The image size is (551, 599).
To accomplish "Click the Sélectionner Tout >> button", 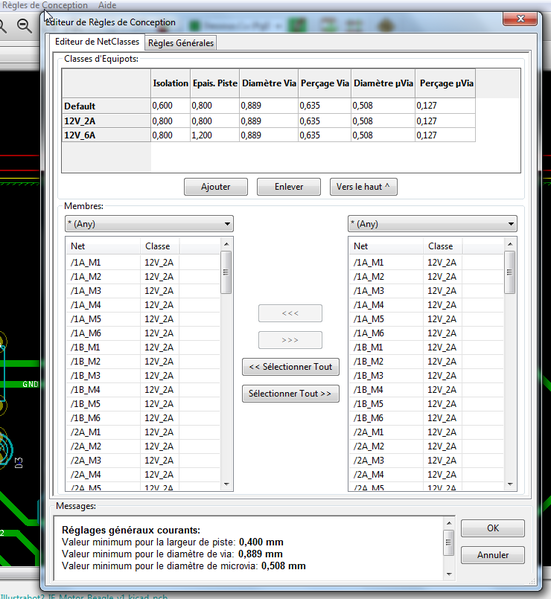I will [290, 393].
